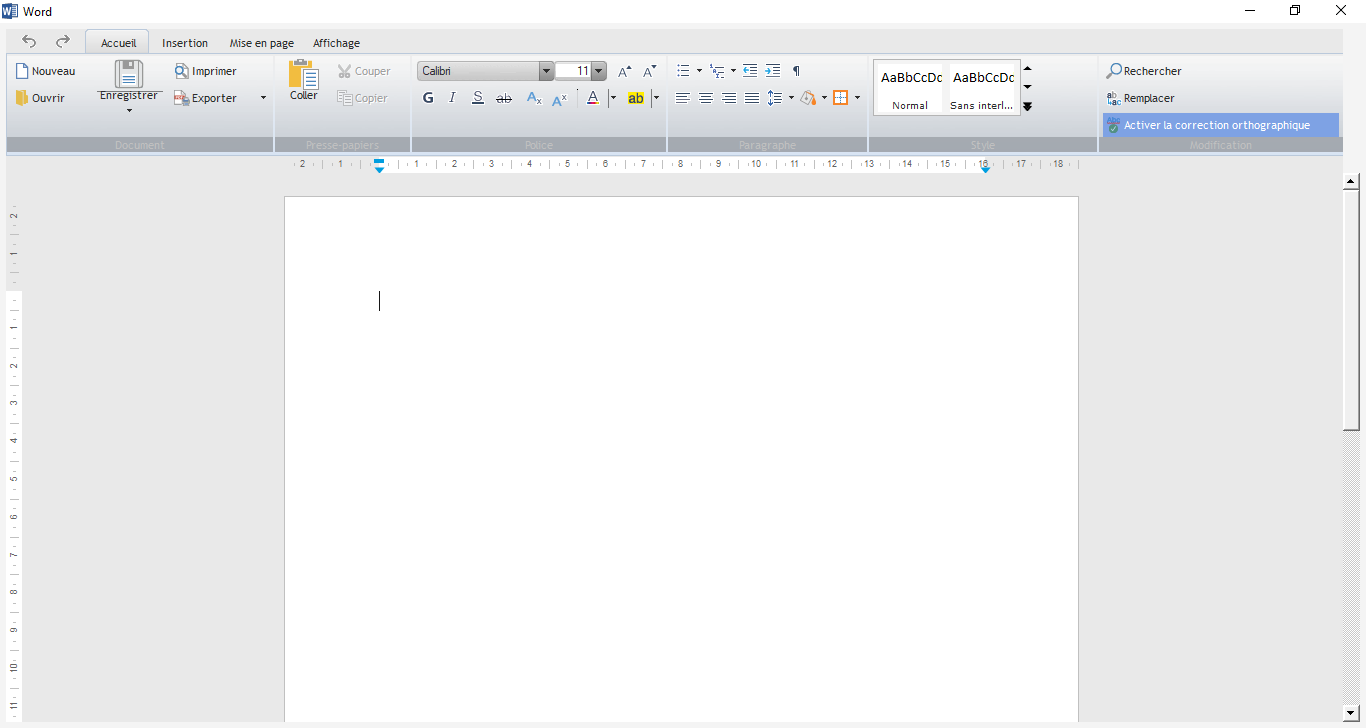This screenshot has width=1366, height=728.
Task: Click the yellow text highlight color button
Action: (635, 98)
